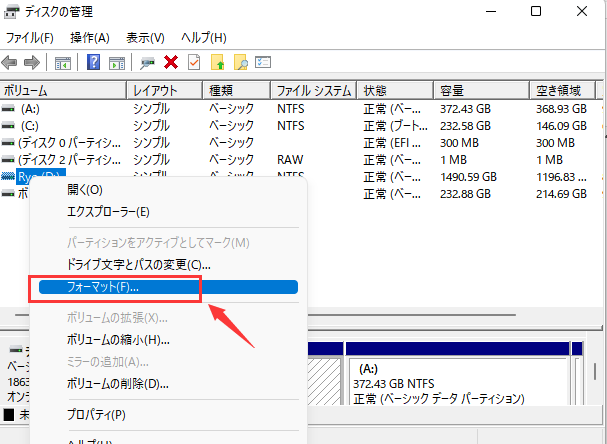This screenshot has width=607, height=444.
Task: Click 正常 (EFI ... status cell
Action: point(392,143)
